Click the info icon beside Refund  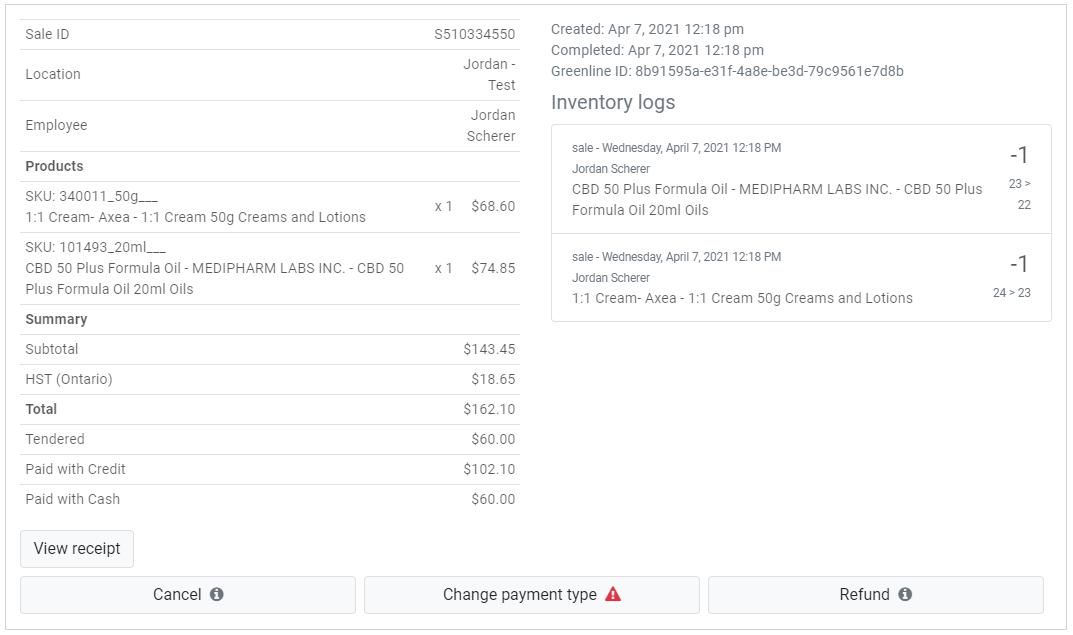click(x=905, y=594)
